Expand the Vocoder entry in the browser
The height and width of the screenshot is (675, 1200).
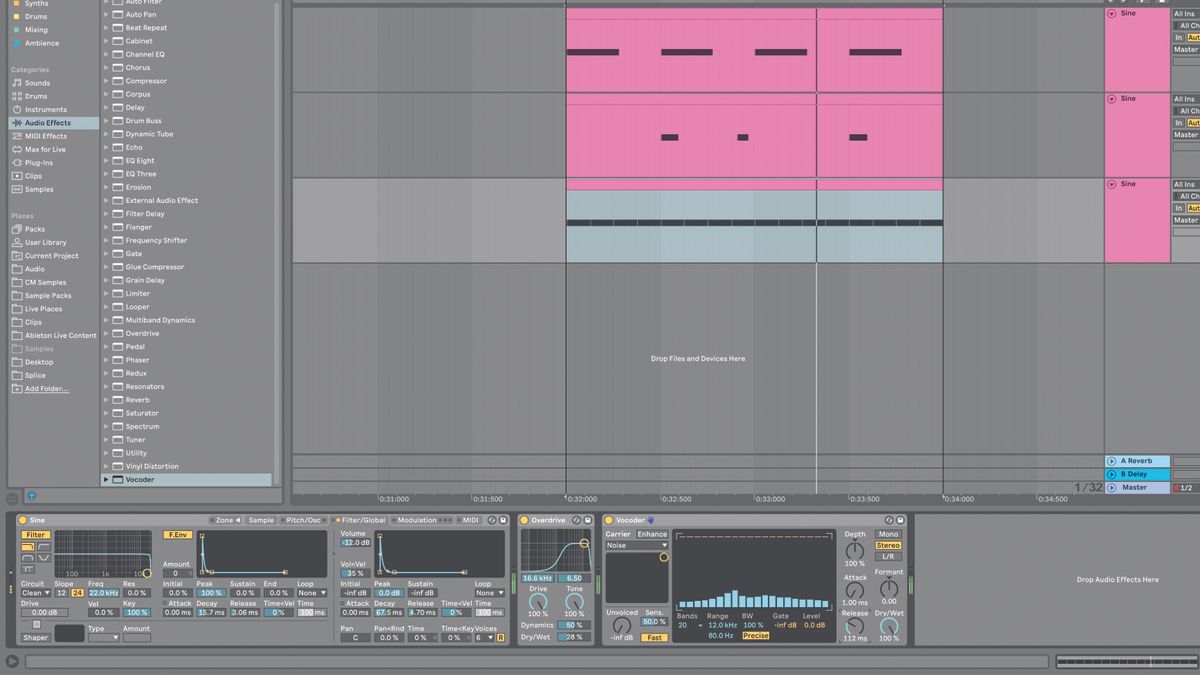coord(107,479)
